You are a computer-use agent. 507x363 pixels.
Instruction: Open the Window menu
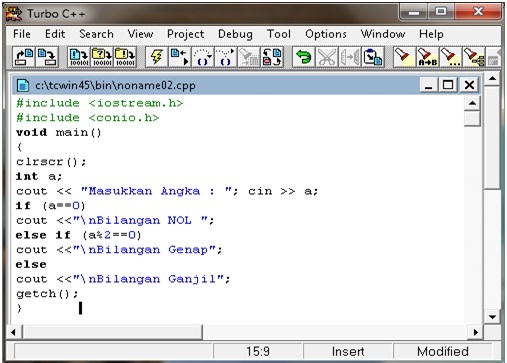pos(383,34)
